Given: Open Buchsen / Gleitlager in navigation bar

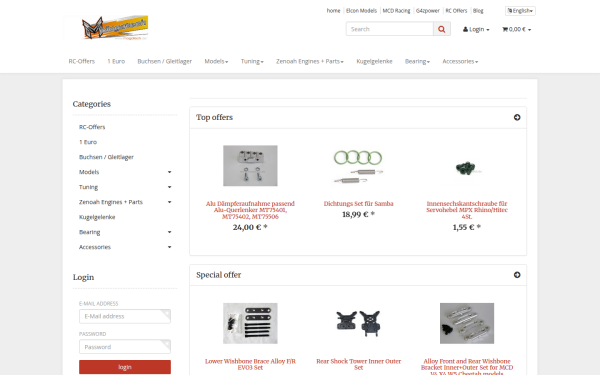Looking at the screenshot, I should (165, 61).
